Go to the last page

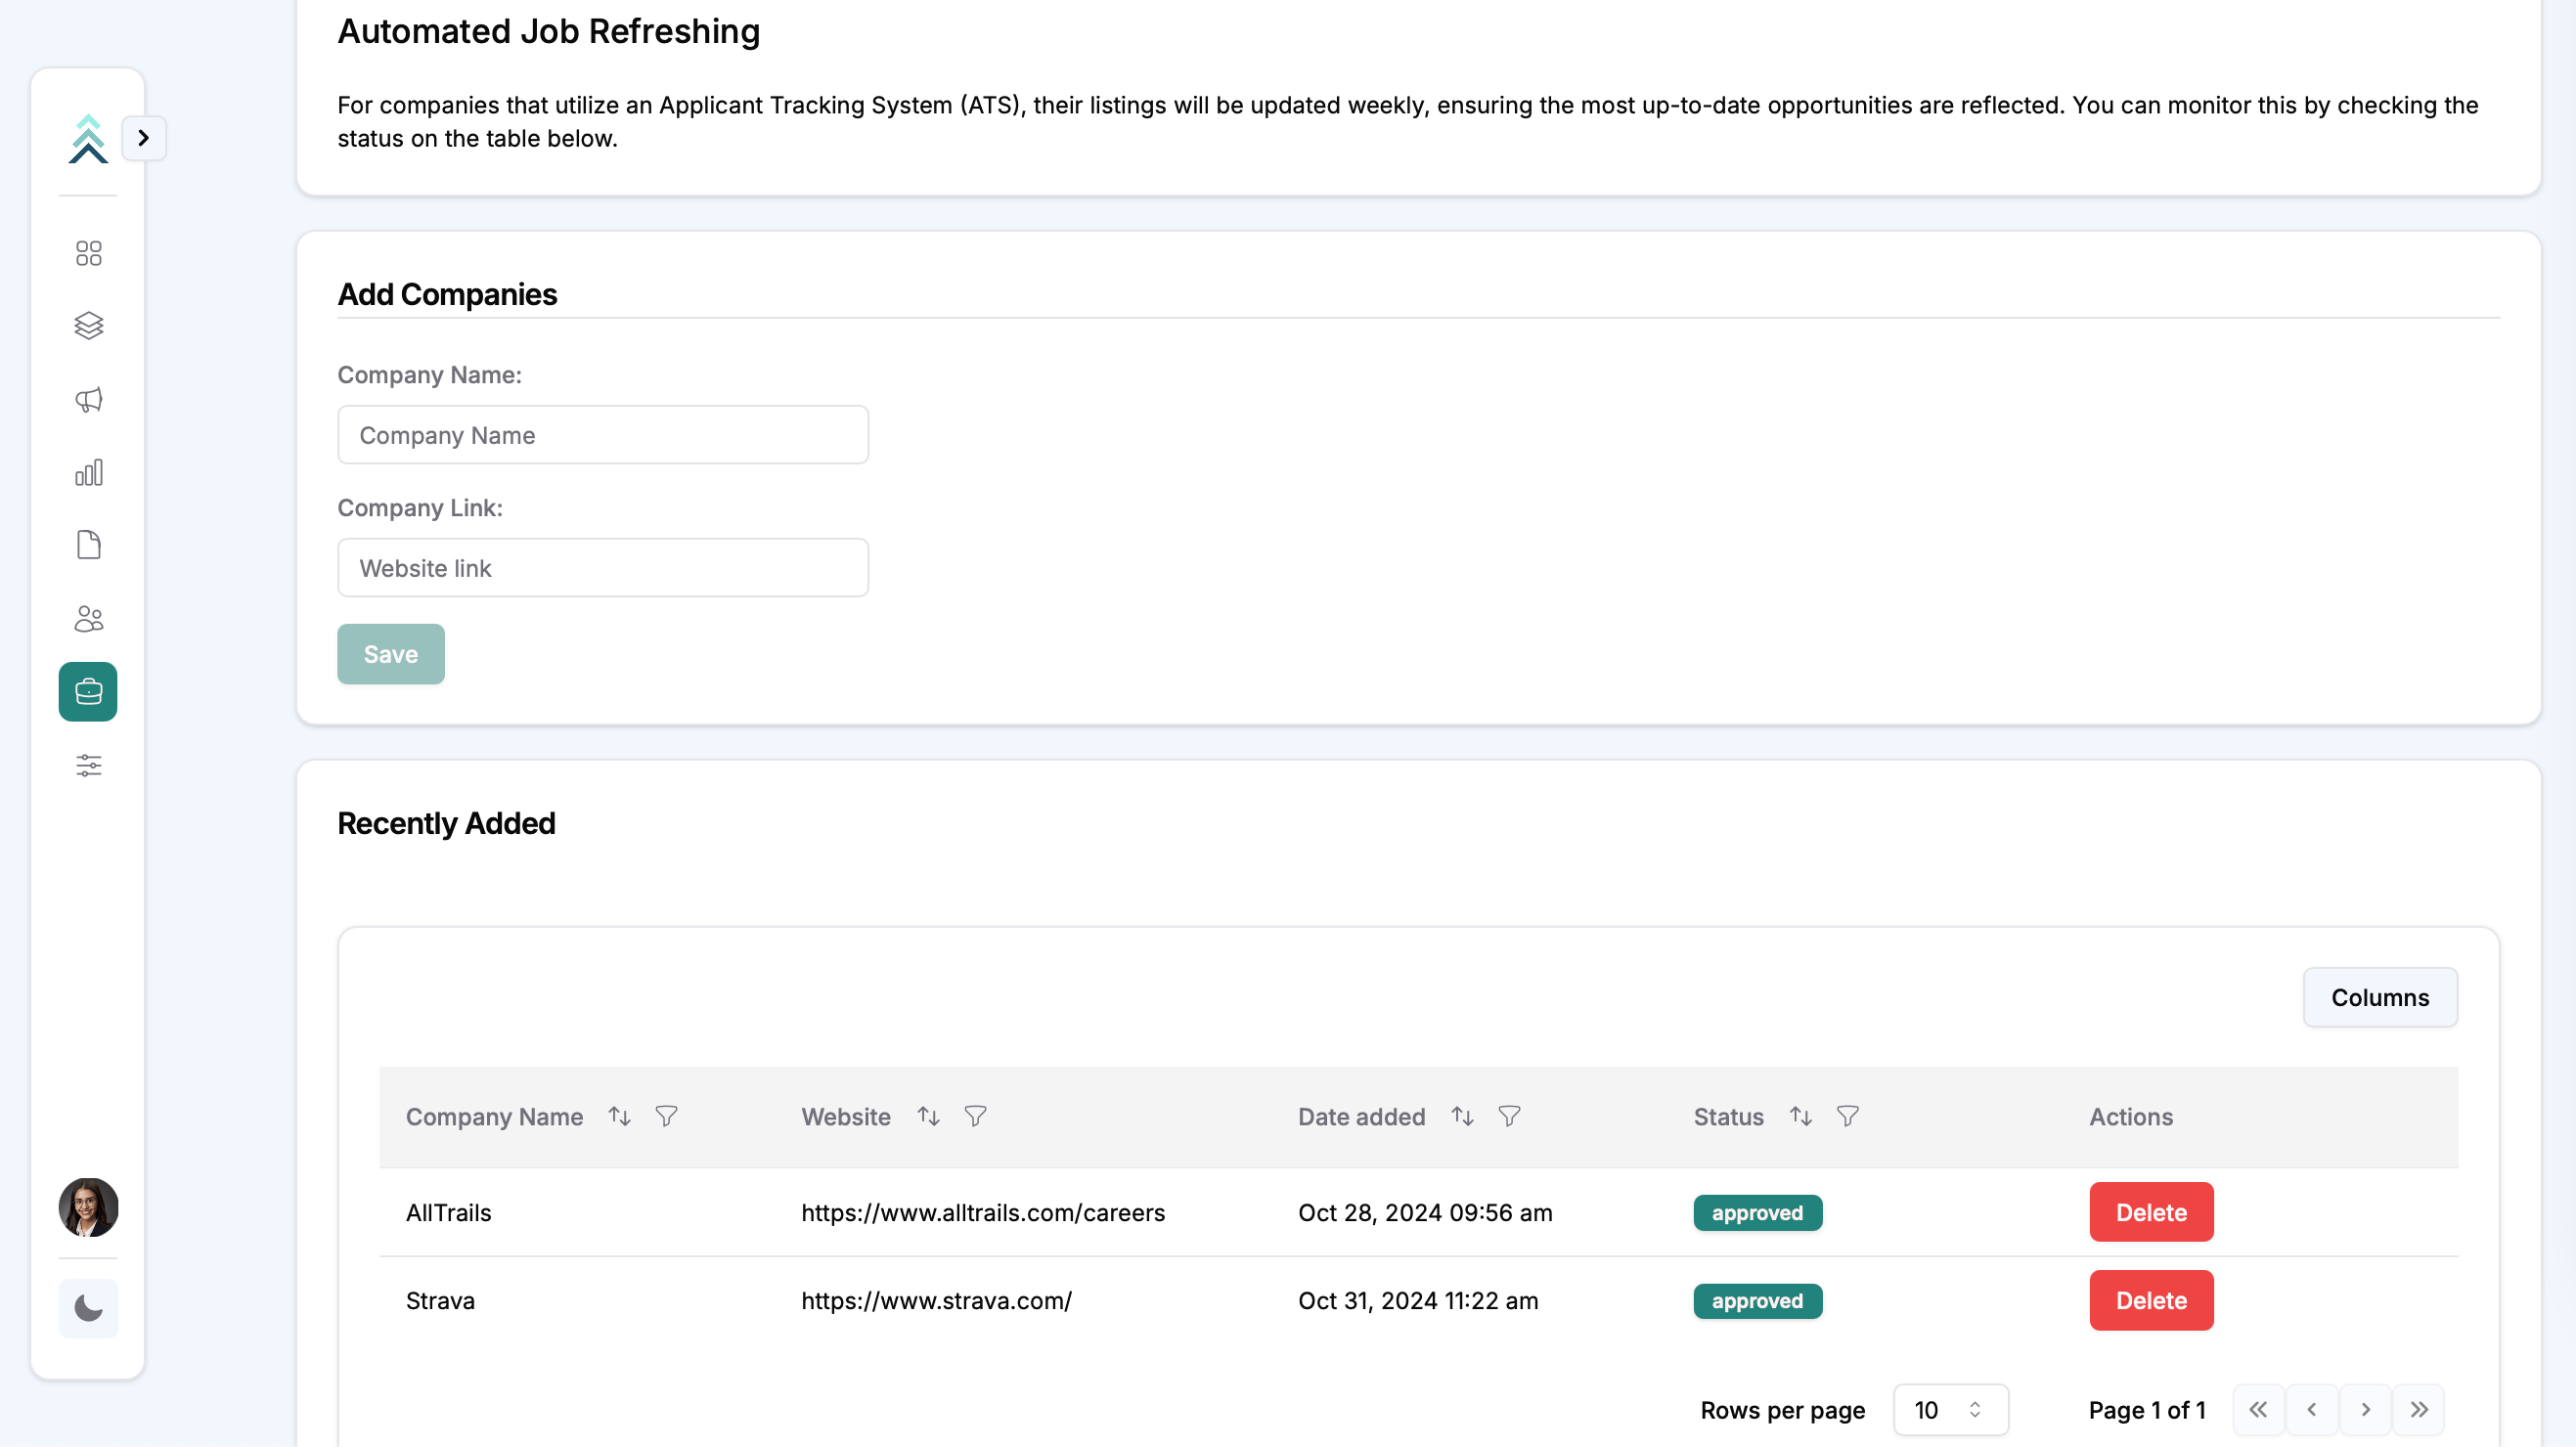(x=2419, y=1410)
